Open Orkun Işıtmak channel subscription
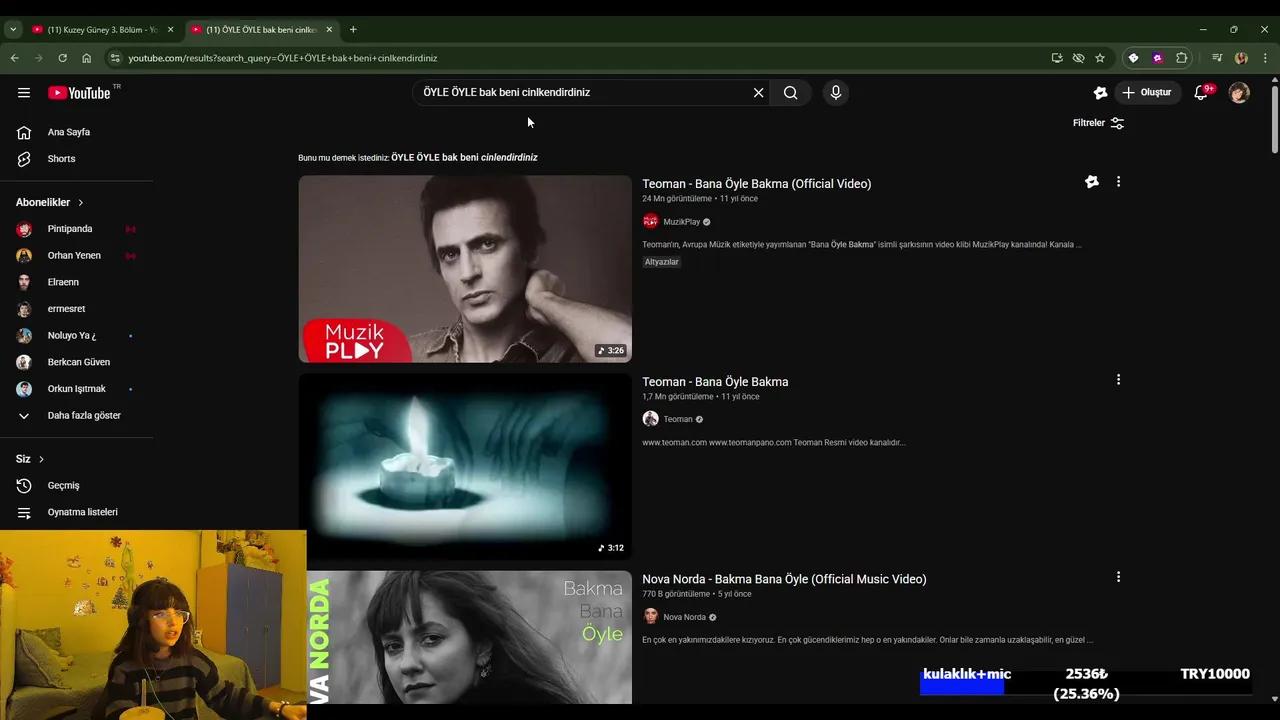 coord(76,388)
